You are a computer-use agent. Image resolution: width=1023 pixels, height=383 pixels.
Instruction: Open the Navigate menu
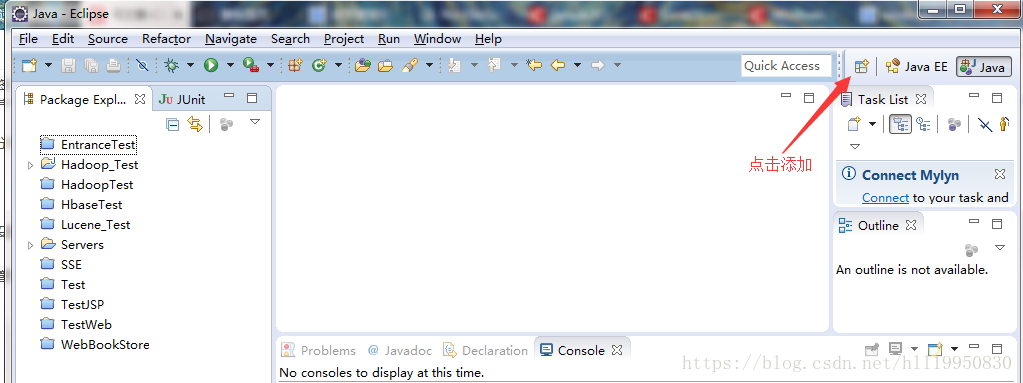(231, 39)
